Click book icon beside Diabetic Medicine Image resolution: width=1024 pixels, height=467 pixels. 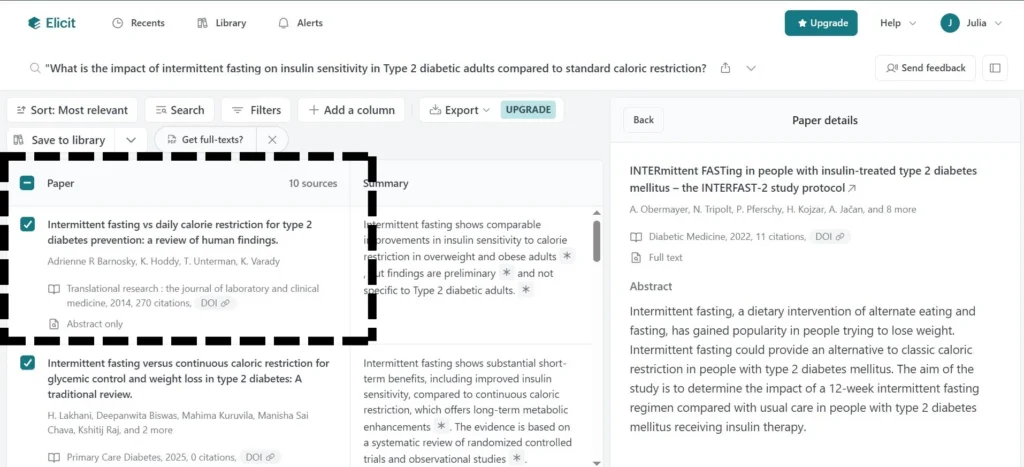636,236
